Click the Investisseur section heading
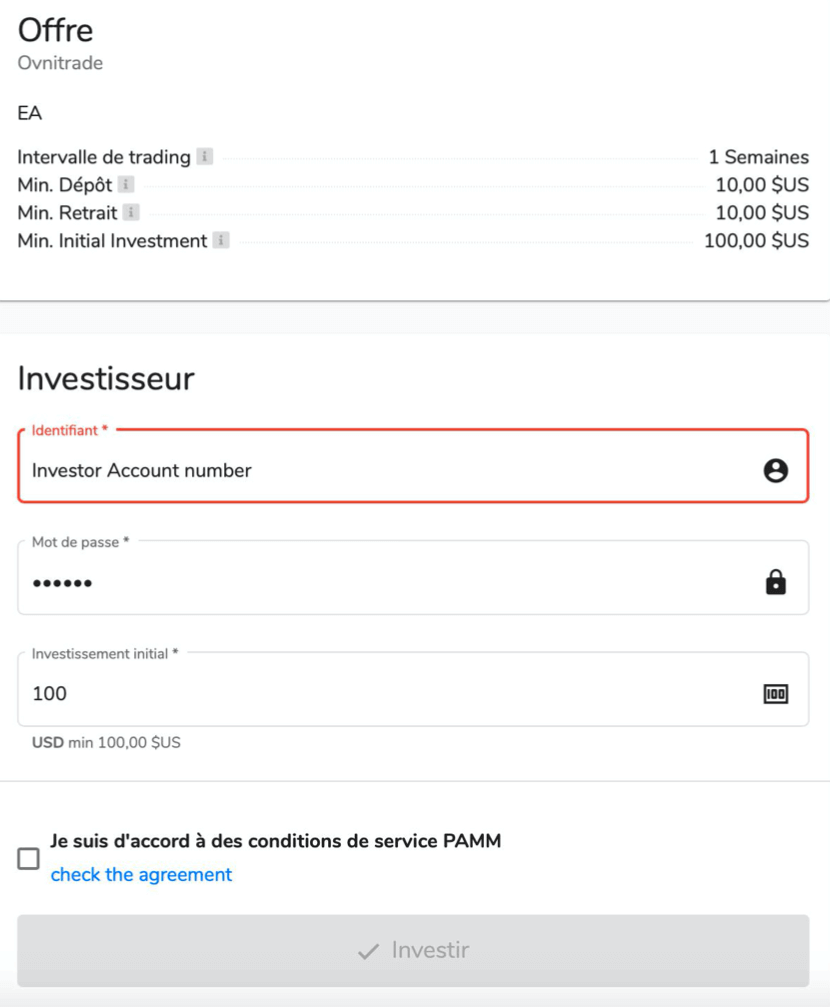This screenshot has height=1007, width=830. click(x=106, y=379)
